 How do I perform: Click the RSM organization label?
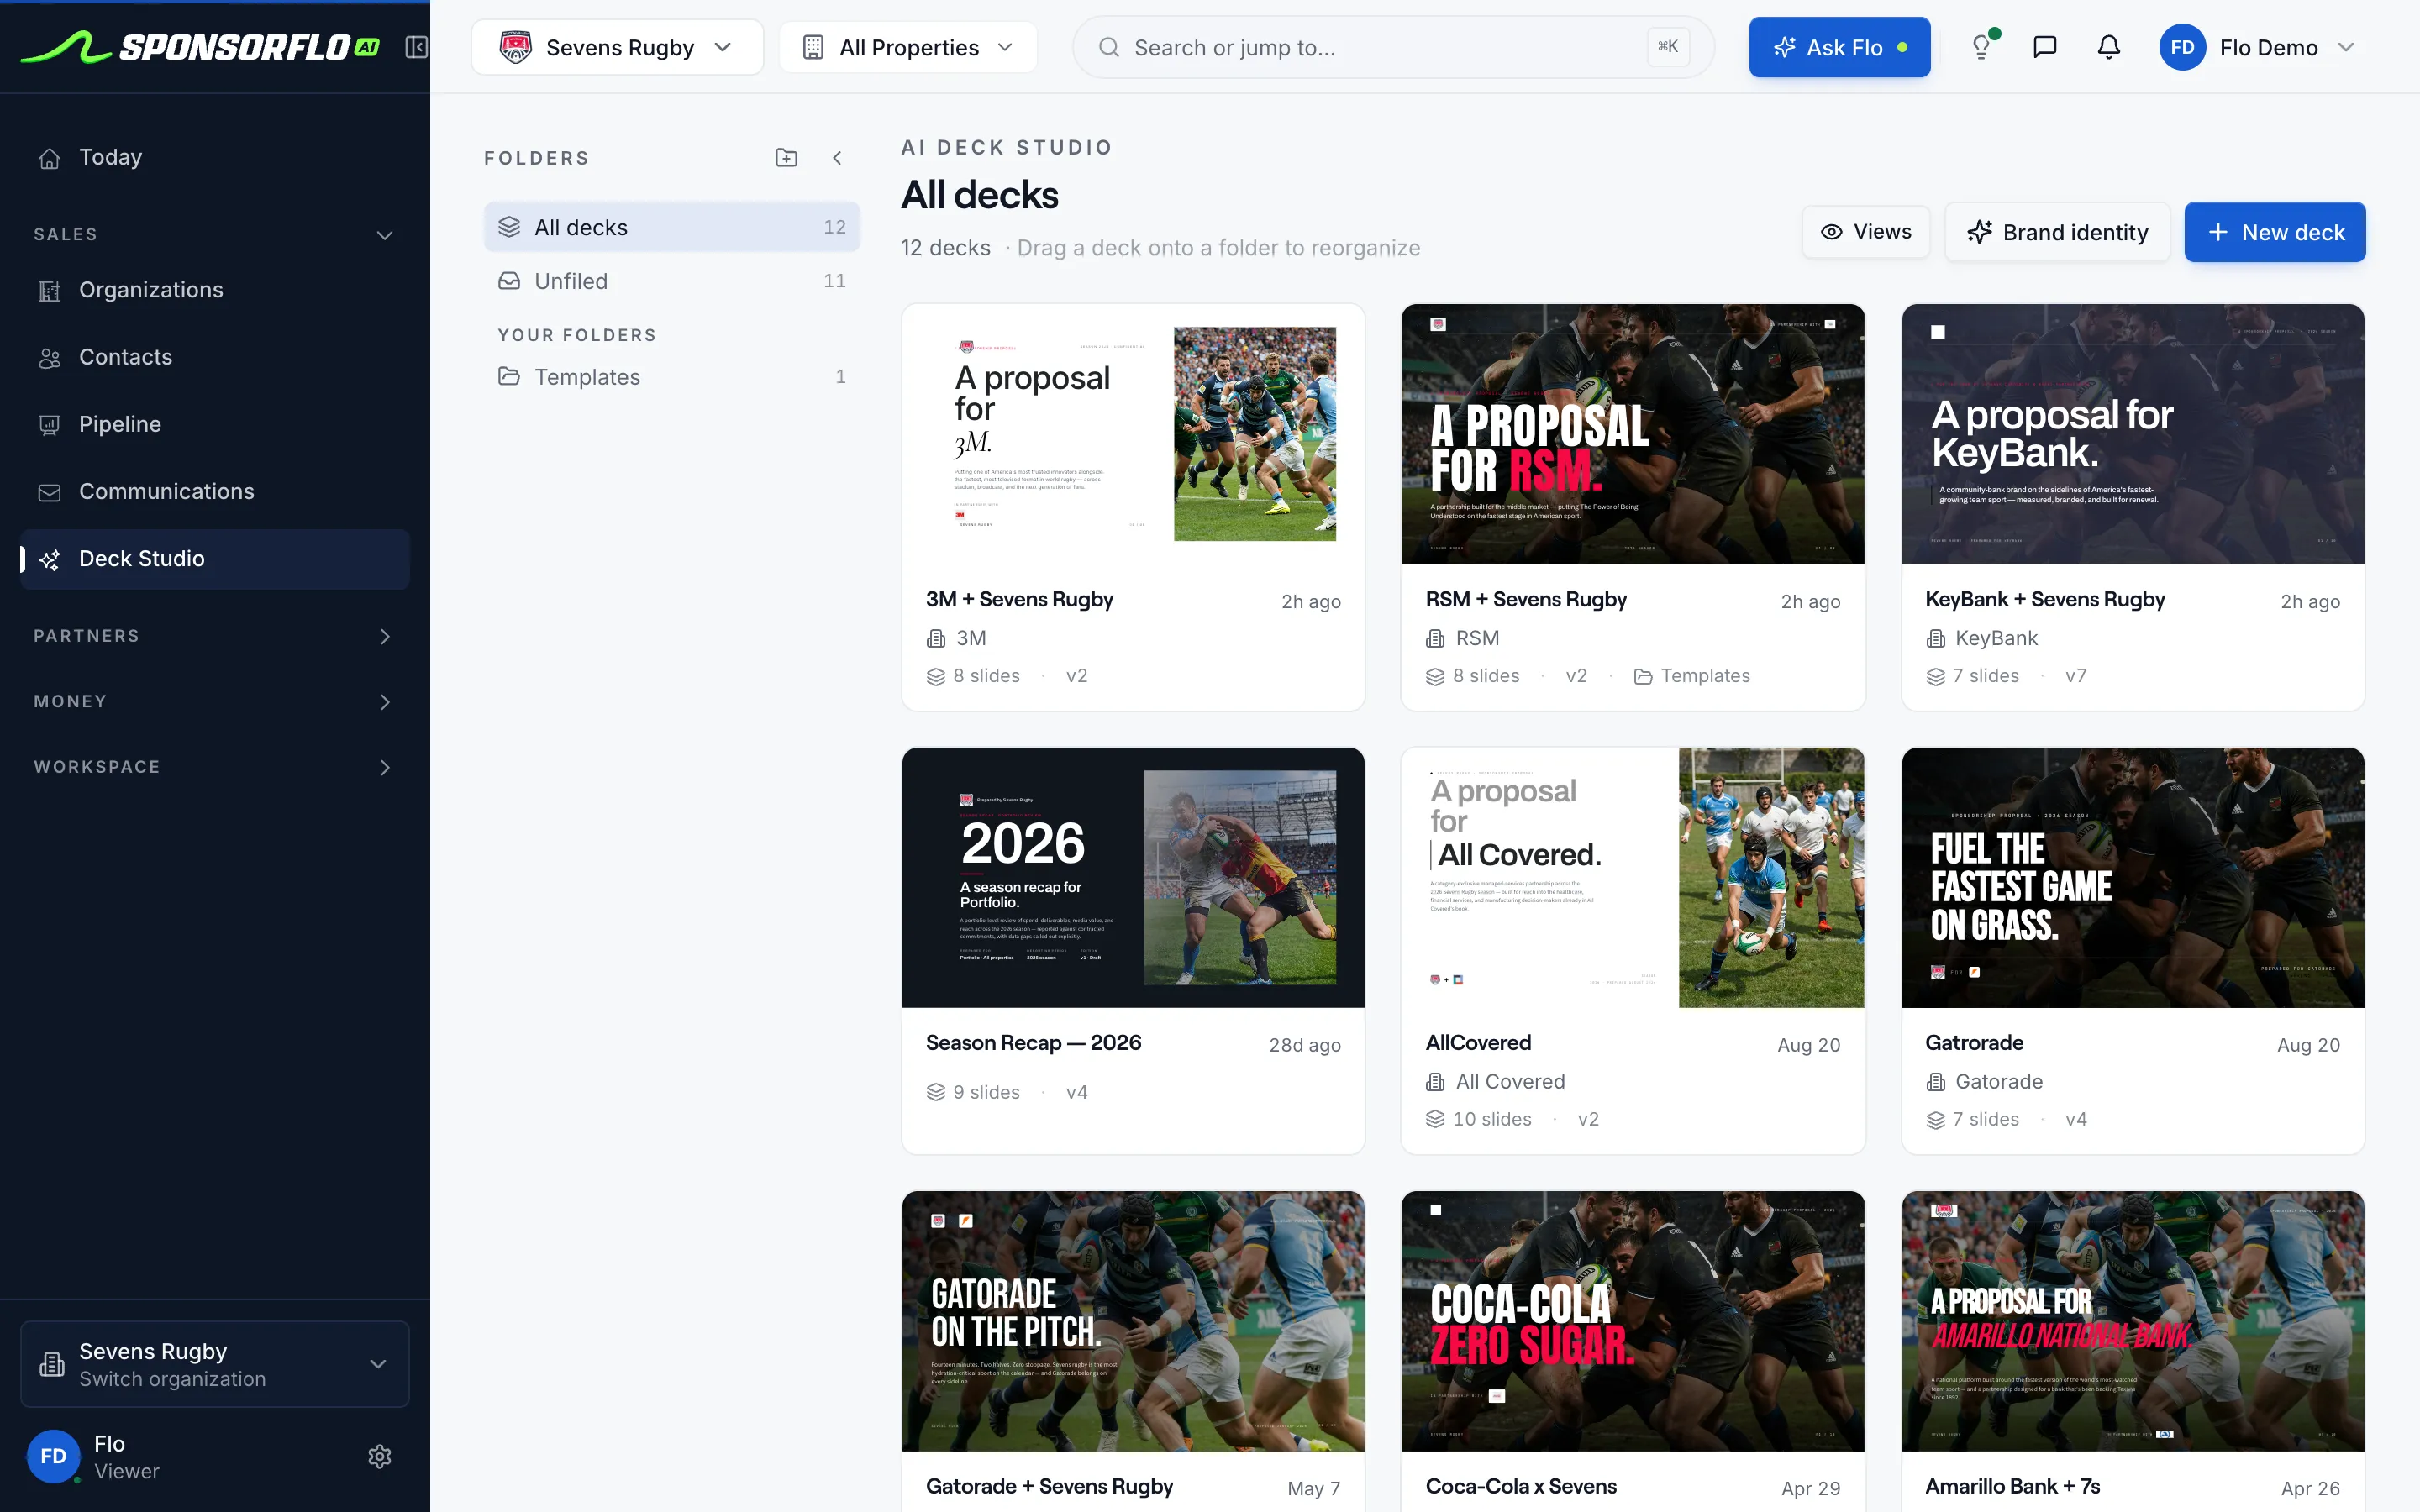pos(1462,638)
